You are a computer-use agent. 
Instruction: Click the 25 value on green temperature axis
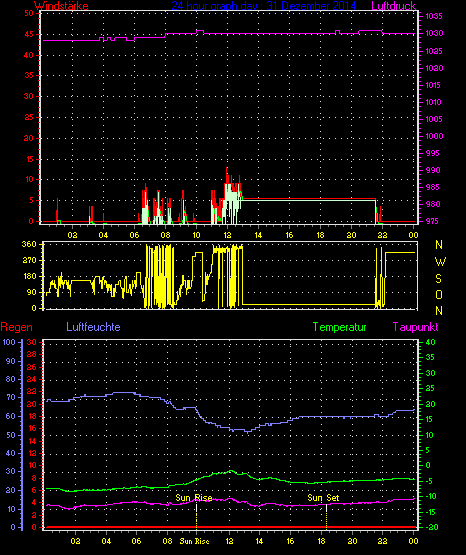click(x=430, y=389)
